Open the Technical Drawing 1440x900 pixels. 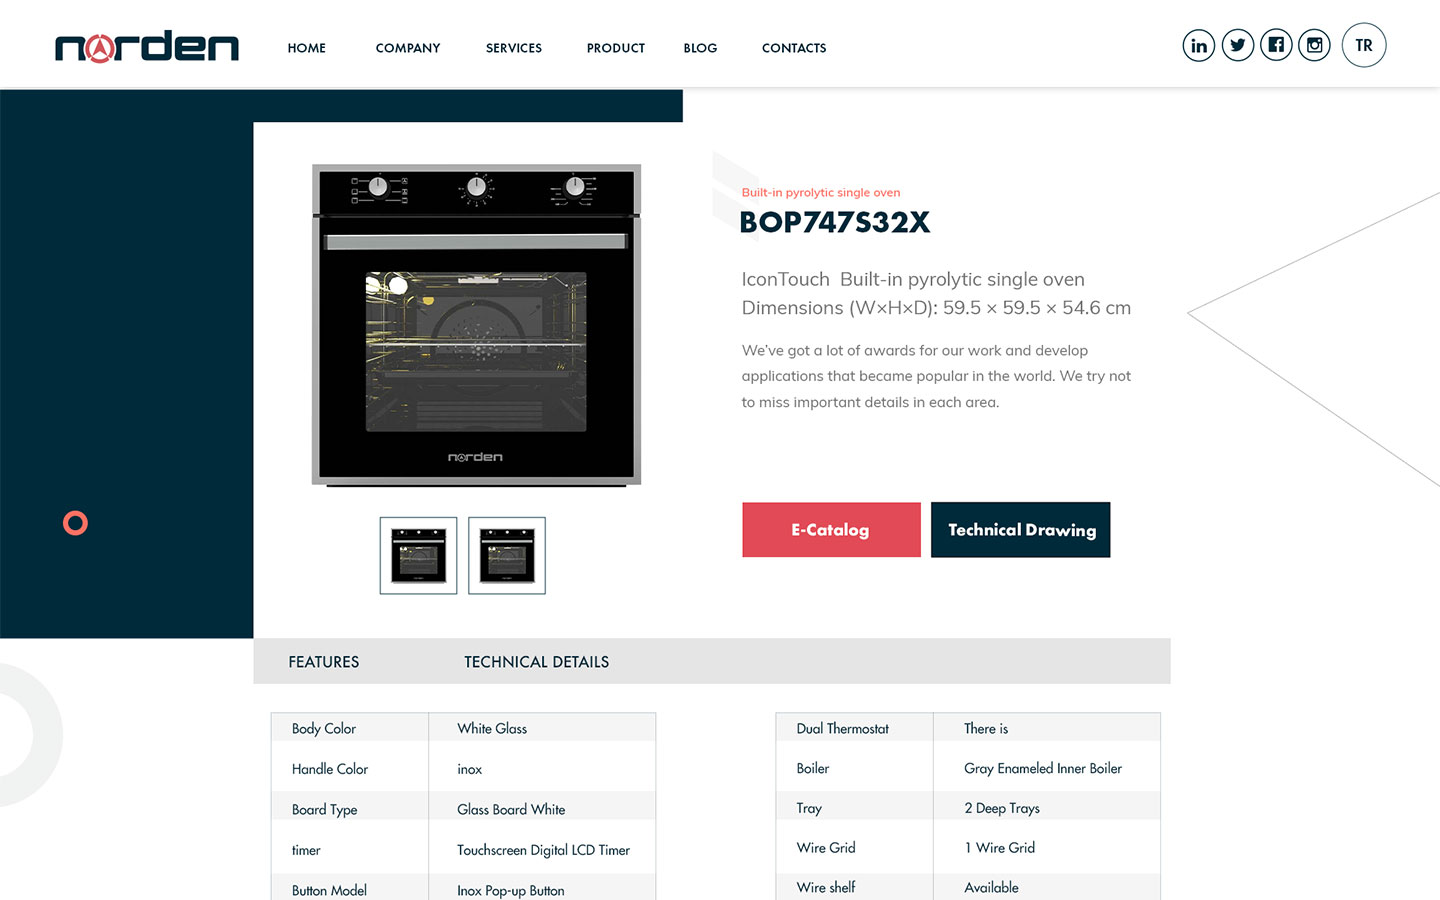1021,530
